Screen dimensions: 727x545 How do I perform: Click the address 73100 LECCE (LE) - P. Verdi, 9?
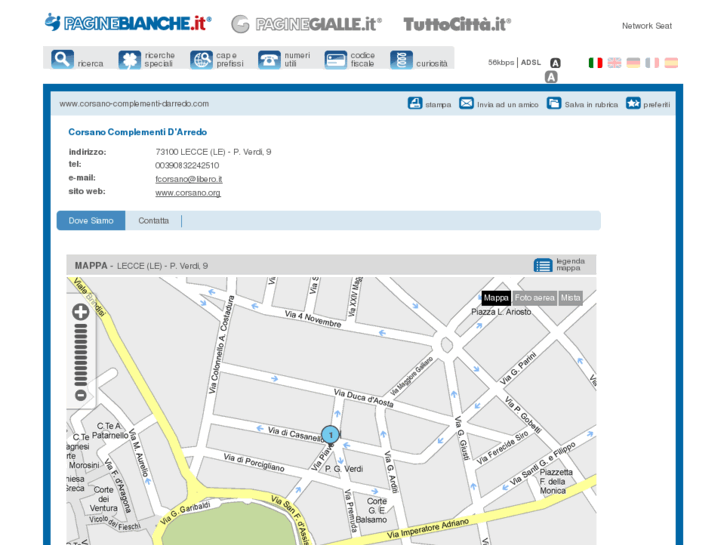click(213, 152)
